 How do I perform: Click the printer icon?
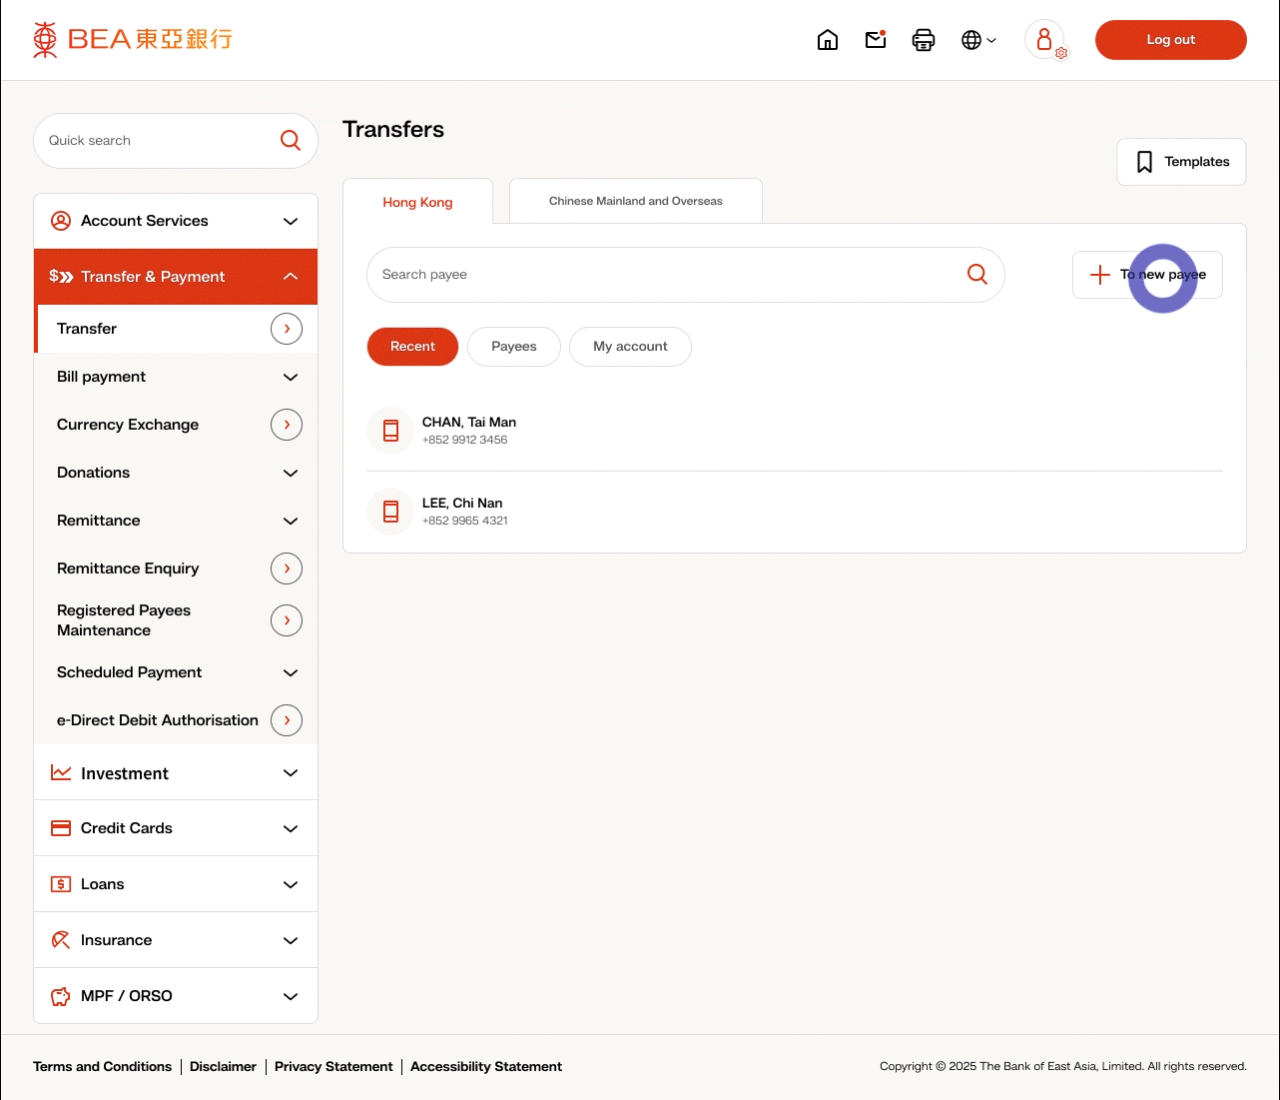pyautogui.click(x=923, y=40)
